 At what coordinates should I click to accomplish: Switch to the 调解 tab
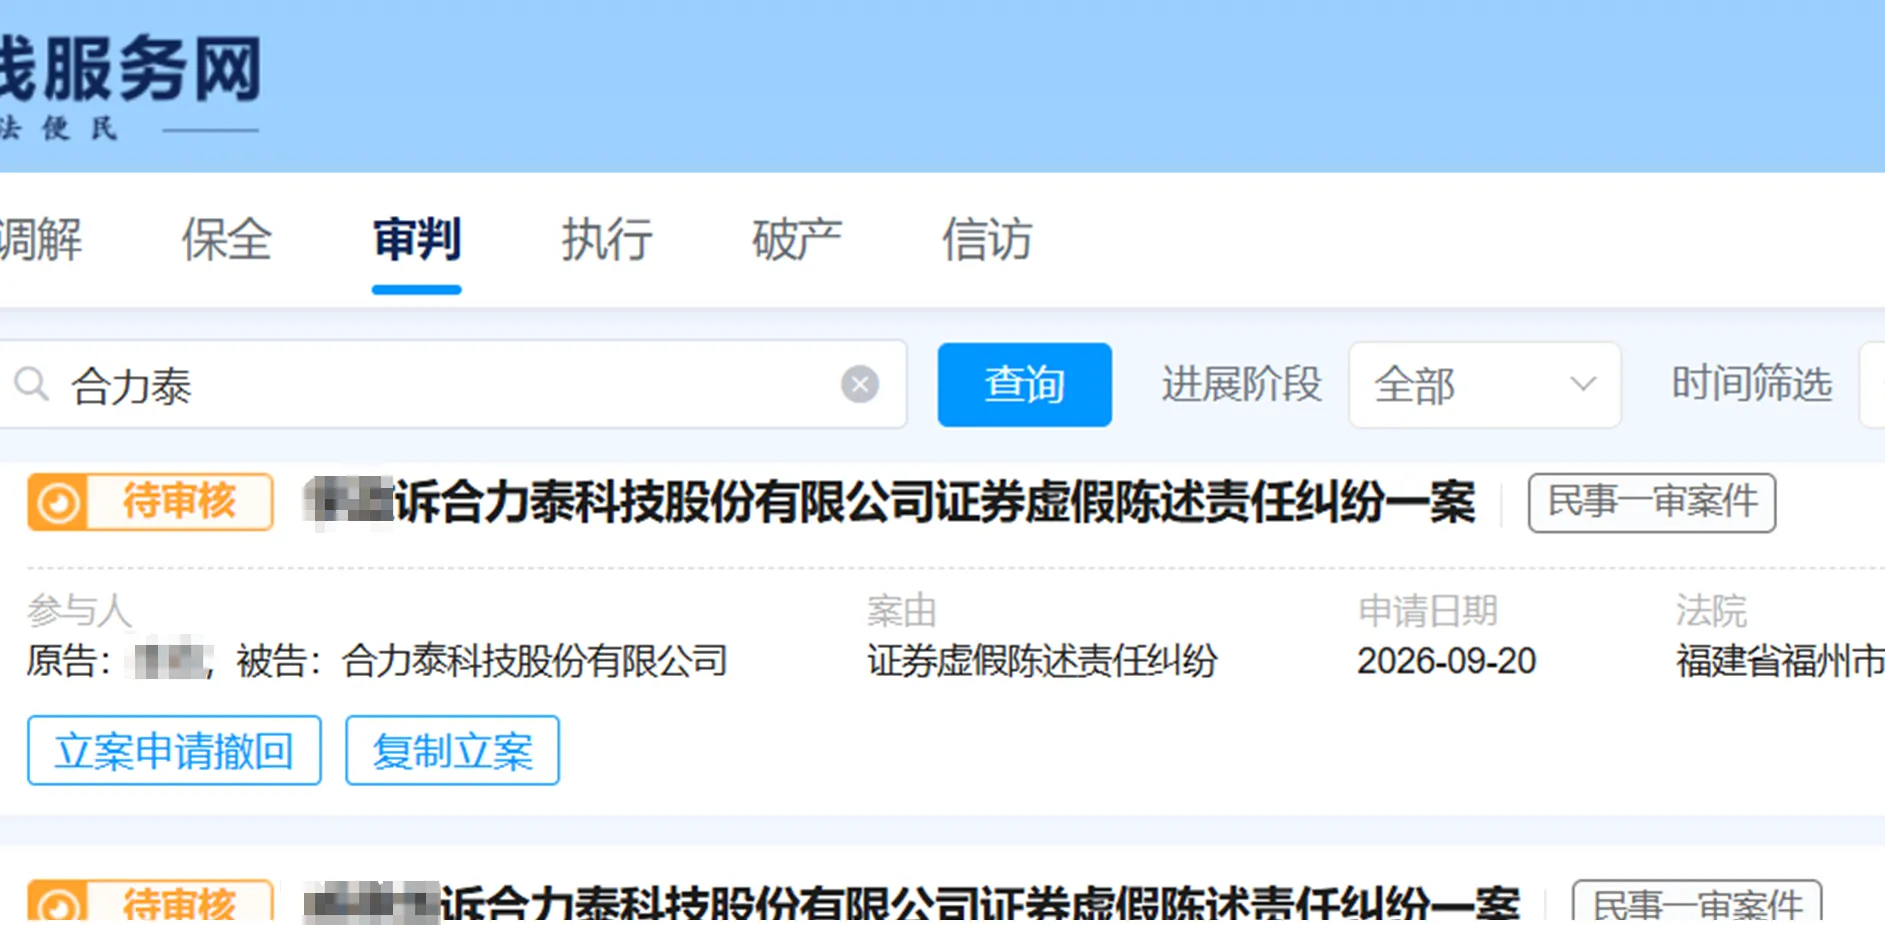point(41,240)
